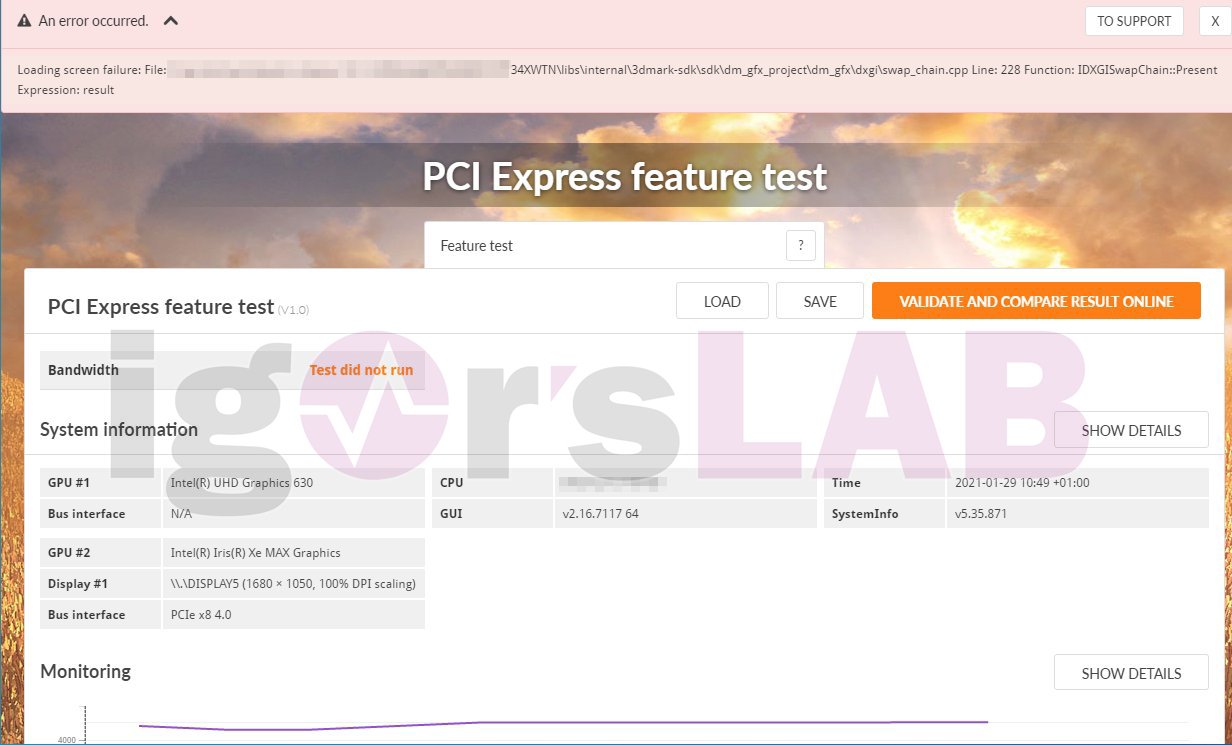Collapse the error details chevron
The height and width of the screenshot is (745, 1232).
pos(170,20)
